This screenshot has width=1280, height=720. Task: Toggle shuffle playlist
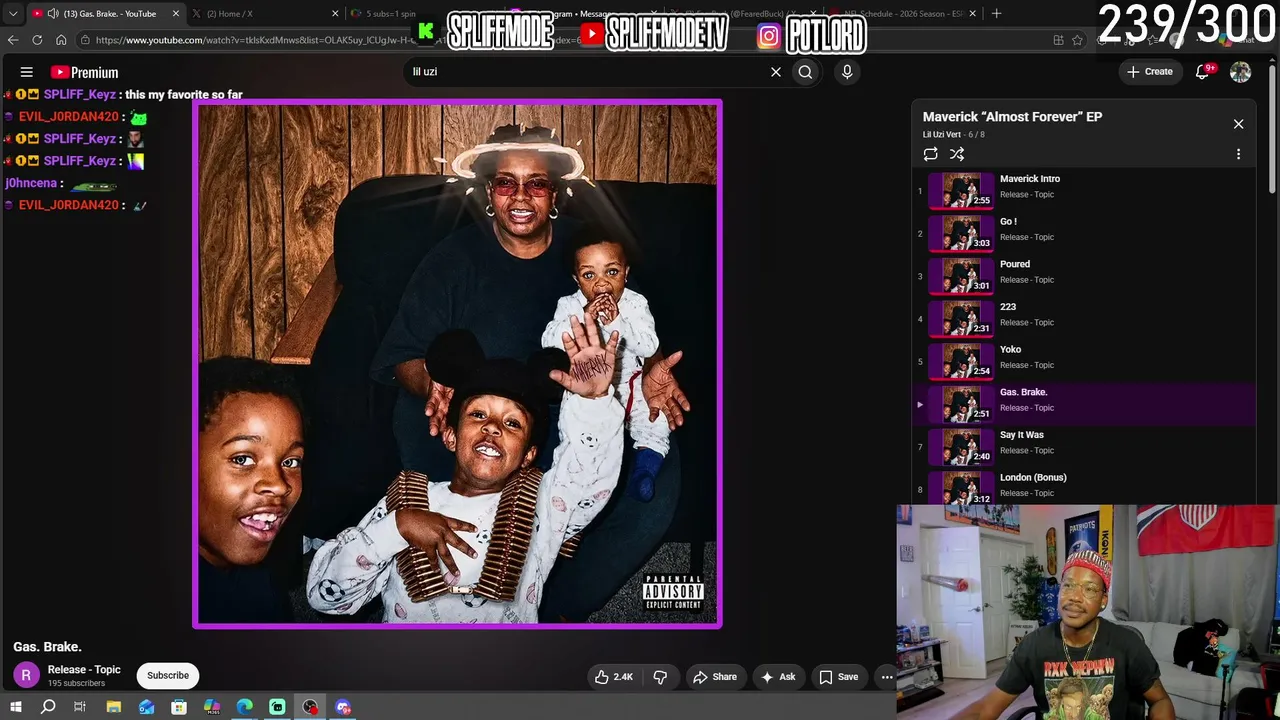click(957, 154)
